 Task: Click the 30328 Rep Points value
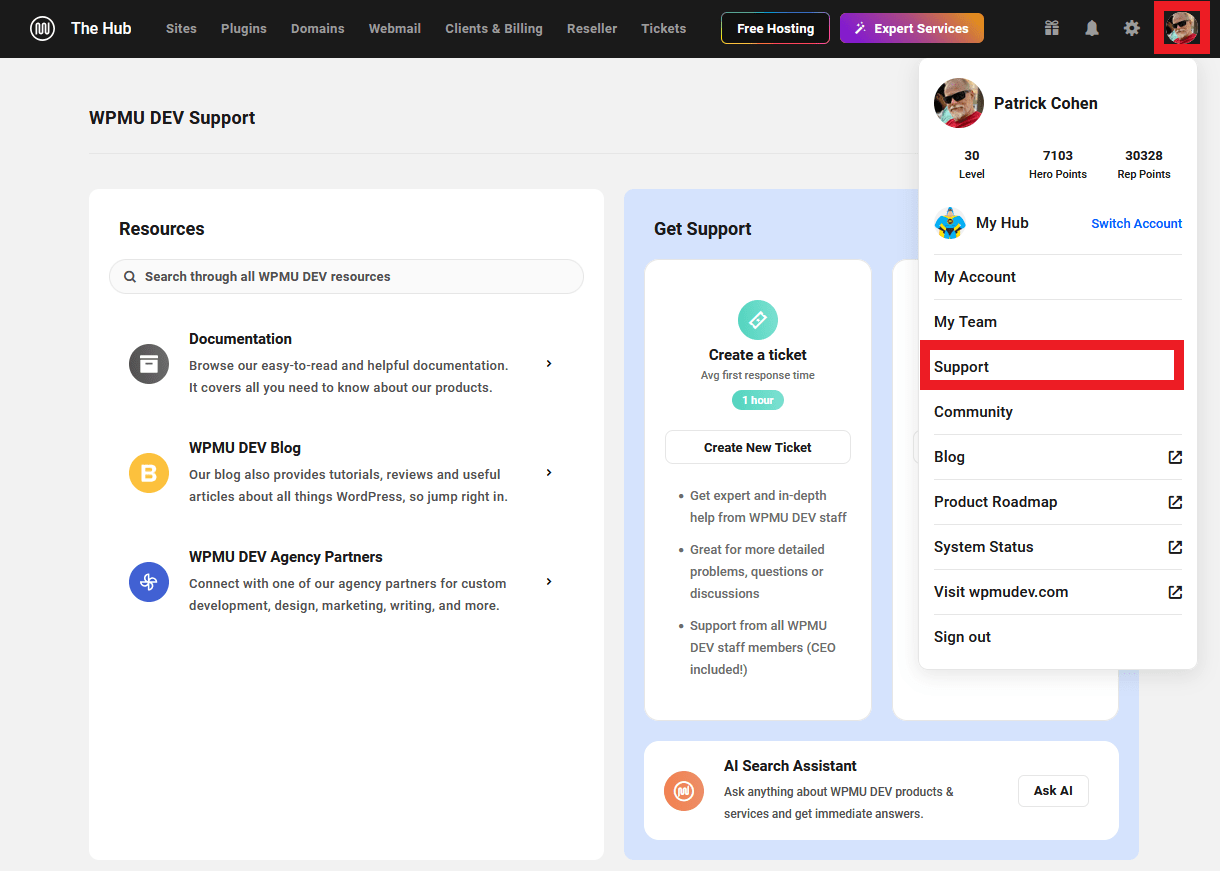(x=1144, y=156)
